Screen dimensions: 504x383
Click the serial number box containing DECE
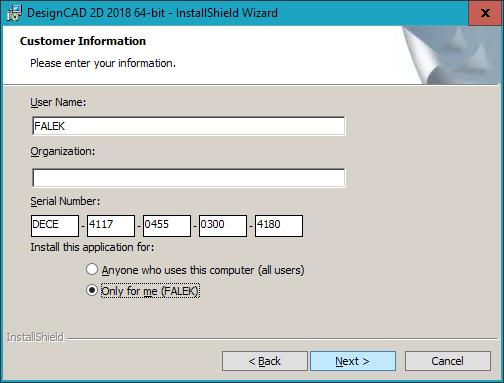(55, 226)
